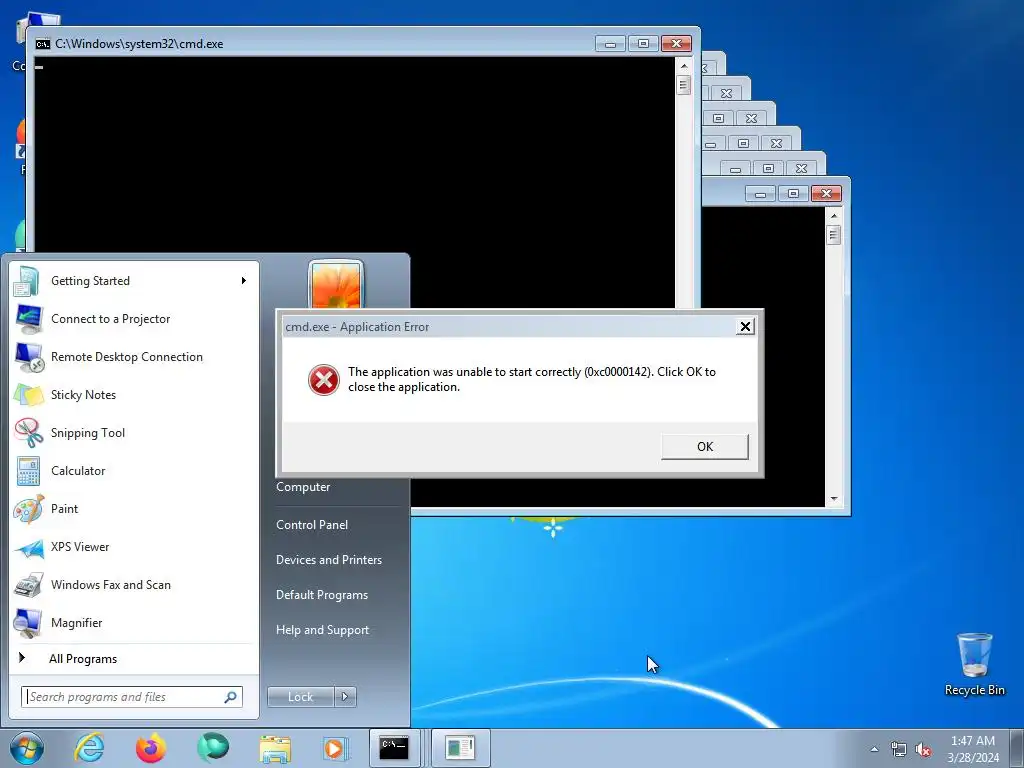The height and width of the screenshot is (768, 1024).
Task: Show hidden system tray icons
Action: 874,749
